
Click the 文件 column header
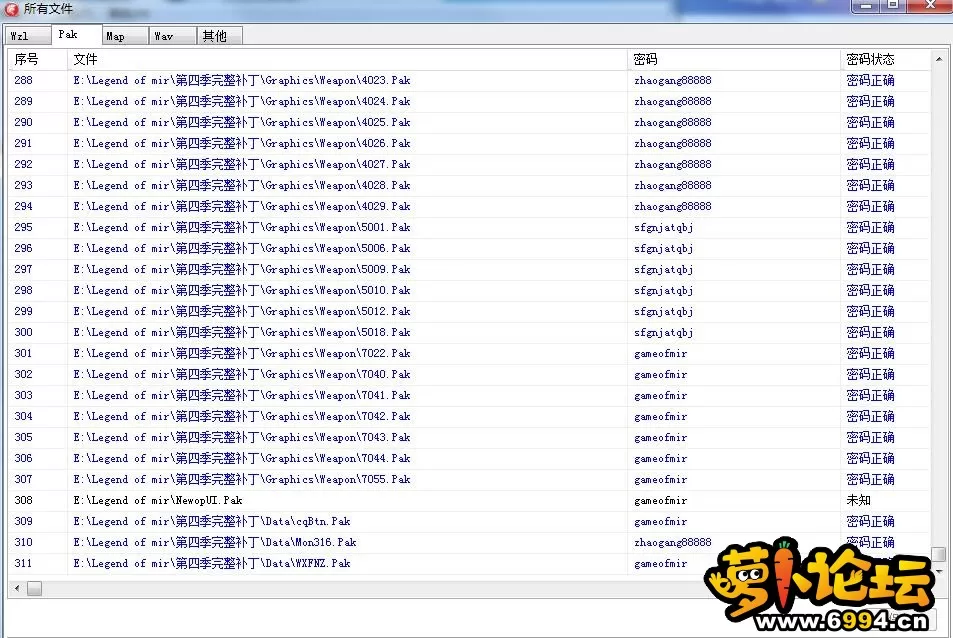(x=347, y=59)
